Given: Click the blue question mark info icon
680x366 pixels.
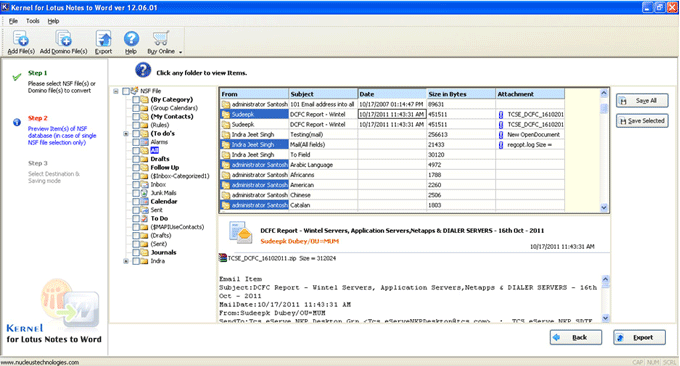Looking at the screenshot, I should tap(143, 70).
